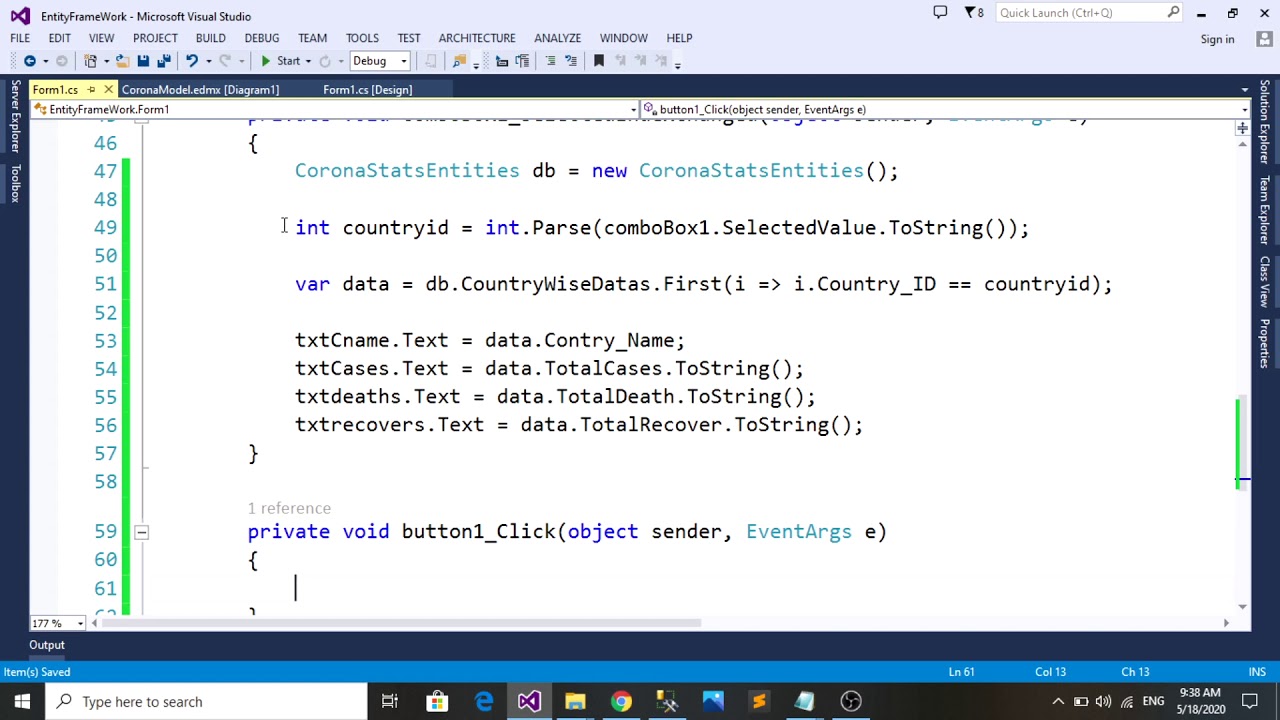Image resolution: width=1280 pixels, height=720 pixels.
Task: Open the Toolbox side tab
Action: (15, 182)
